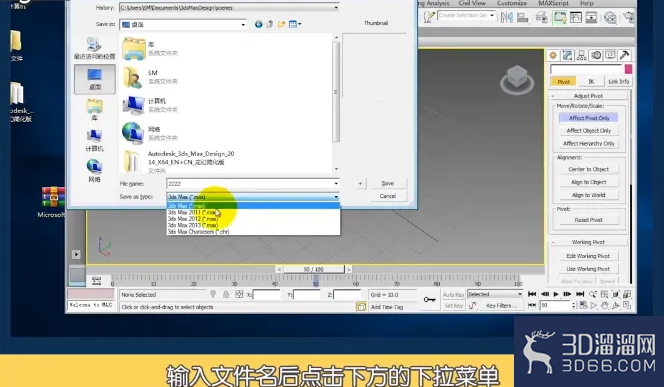Click the Microsoft desktop icon
Screen dimensions: 664x387
pyautogui.click(x=53, y=203)
